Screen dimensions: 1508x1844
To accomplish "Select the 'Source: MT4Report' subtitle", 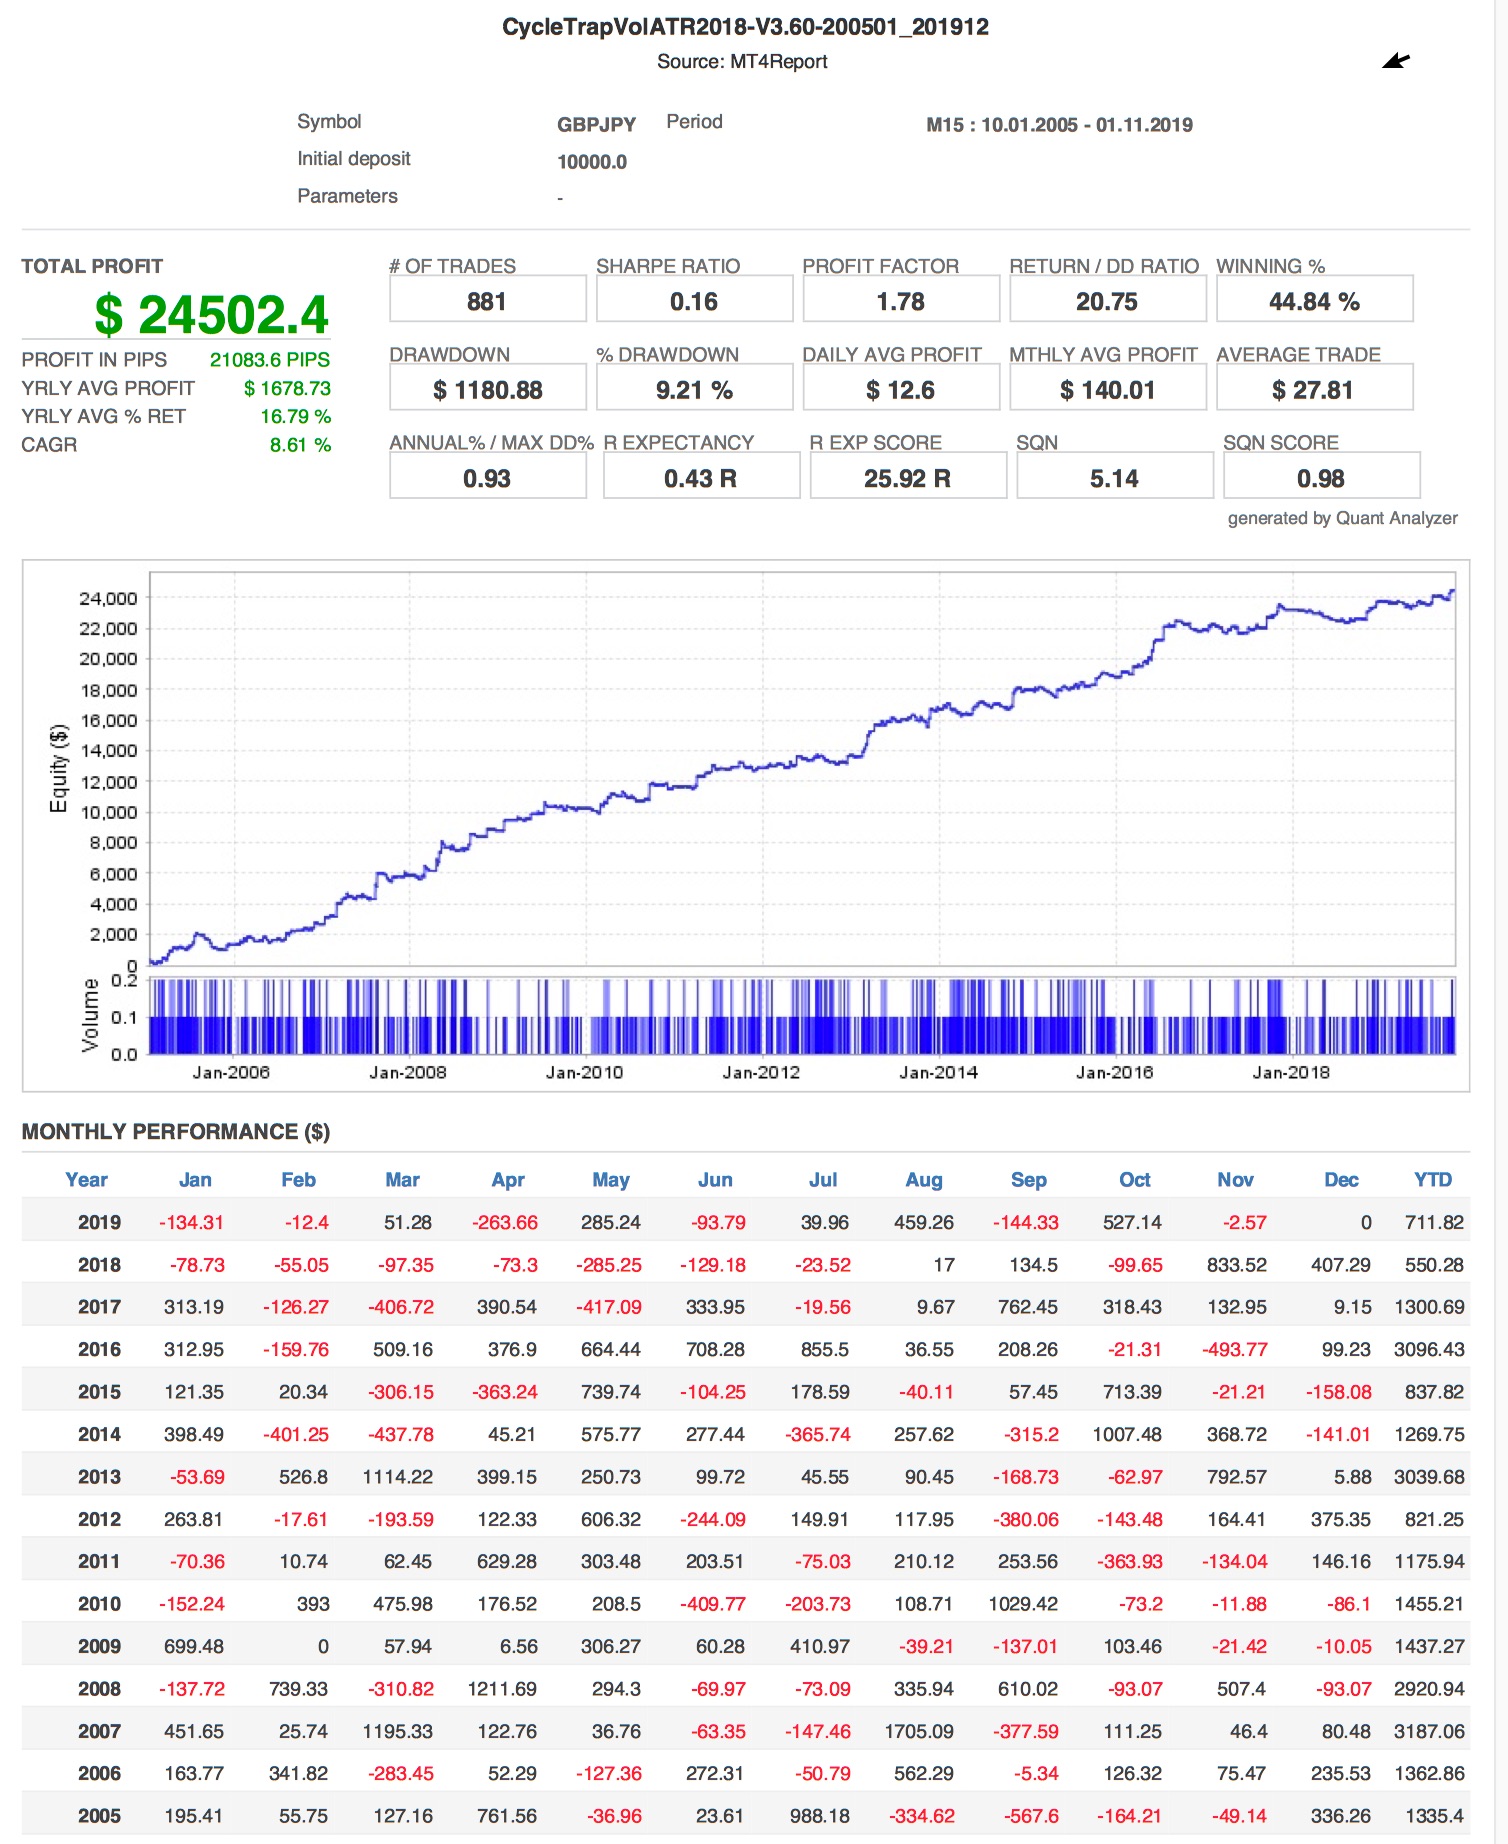I will [742, 61].
